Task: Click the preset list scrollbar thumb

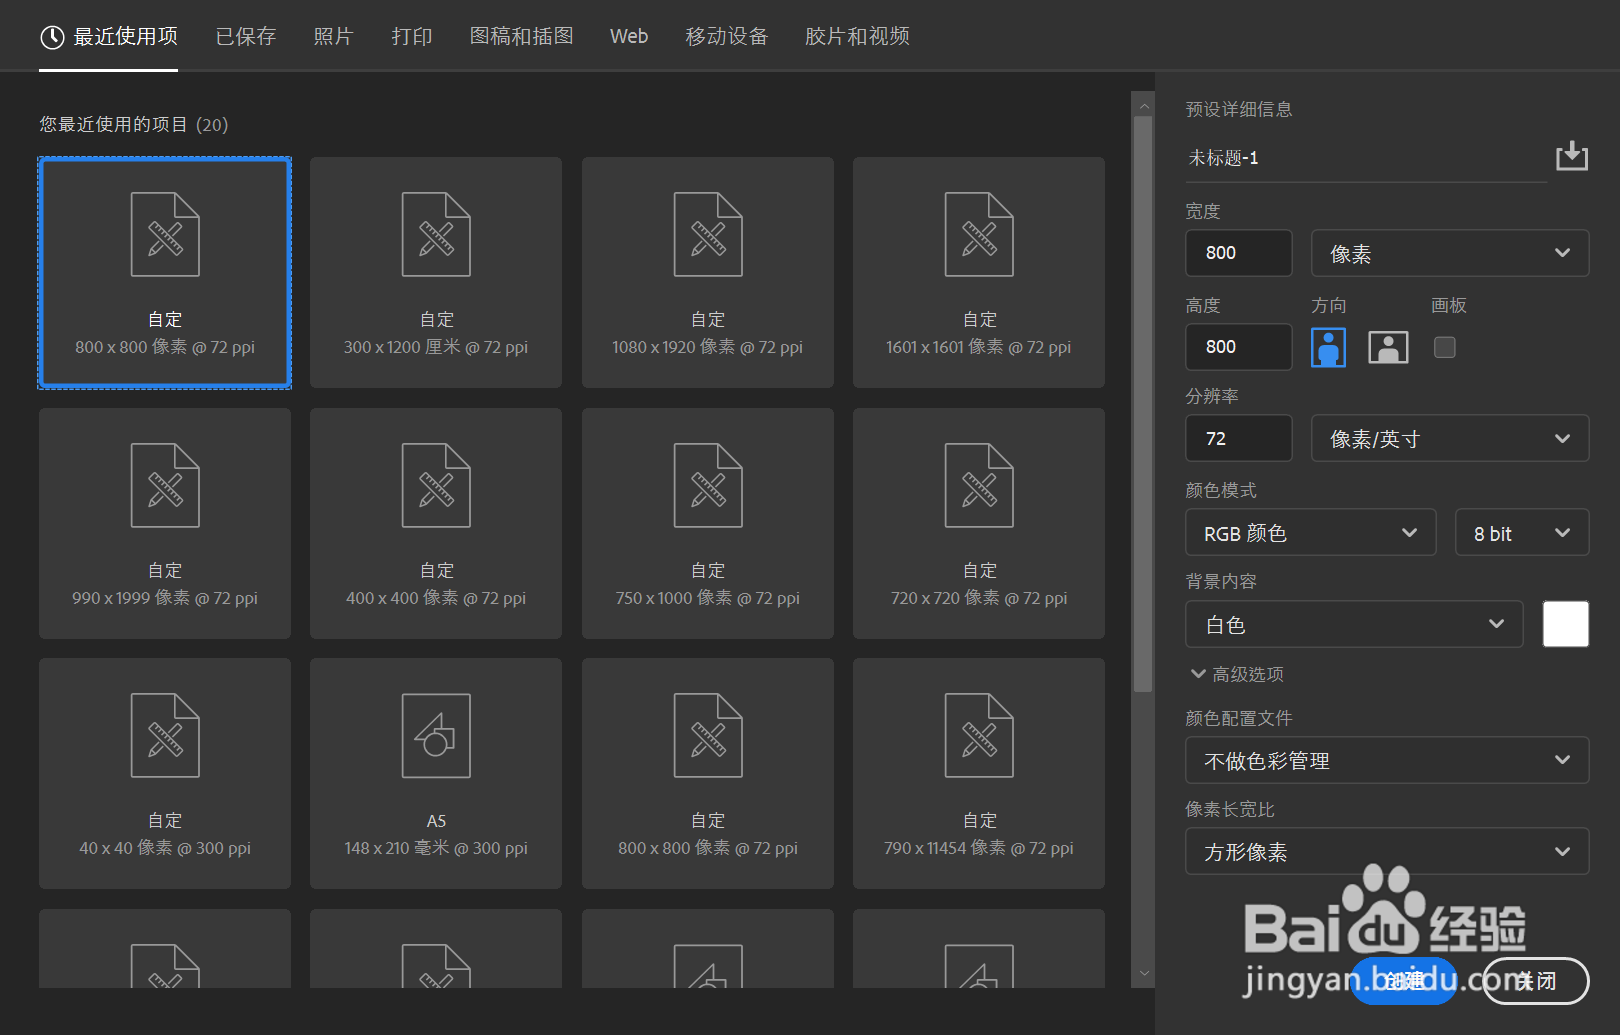Action: (x=1143, y=404)
